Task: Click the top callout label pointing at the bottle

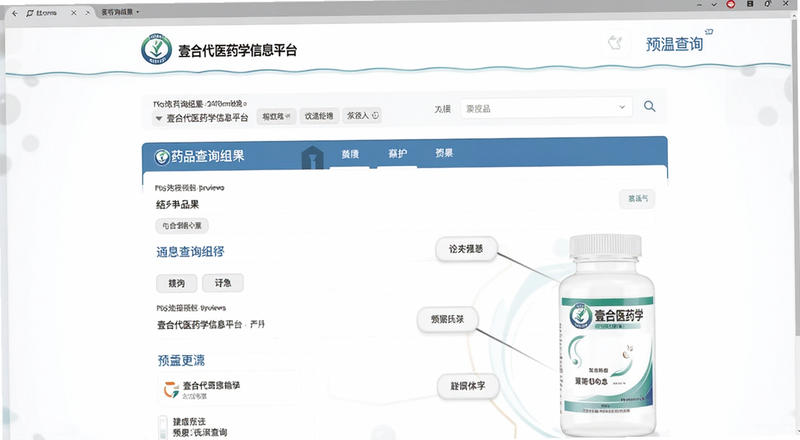Action: tap(466, 249)
